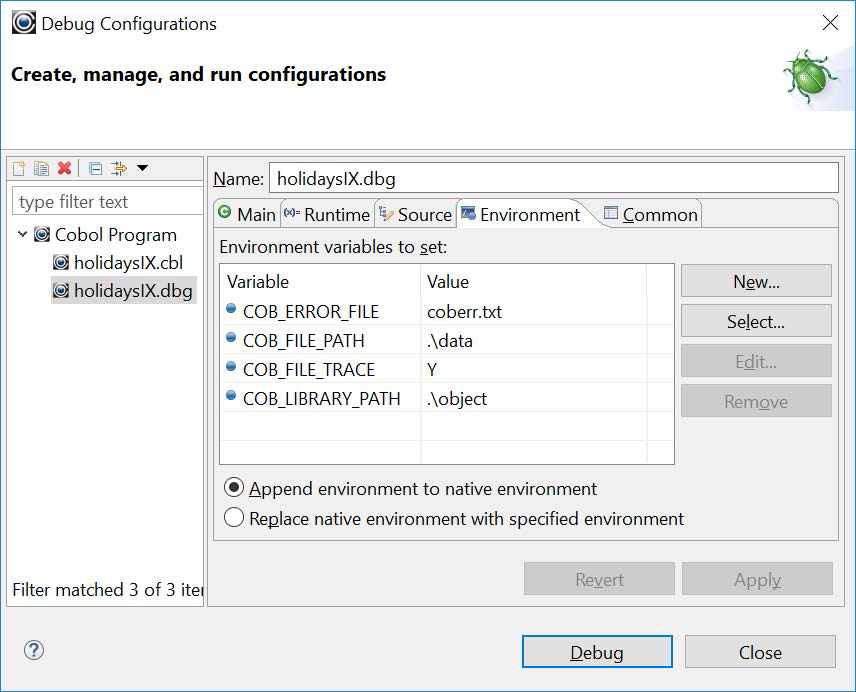The height and width of the screenshot is (692, 856).
Task: Delete configuration using the red X icon
Action: pyautogui.click(x=64, y=168)
